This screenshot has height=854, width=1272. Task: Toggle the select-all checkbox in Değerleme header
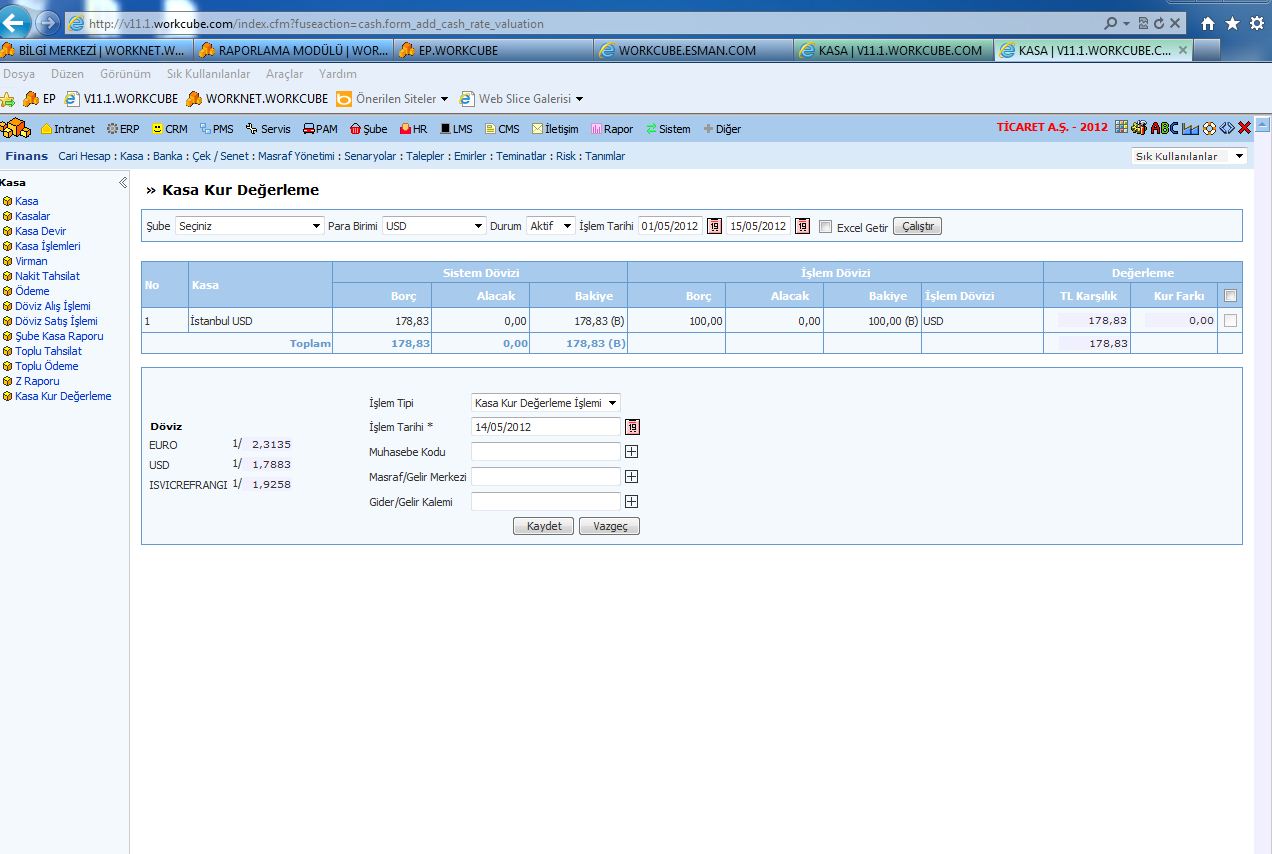pyautogui.click(x=1230, y=295)
